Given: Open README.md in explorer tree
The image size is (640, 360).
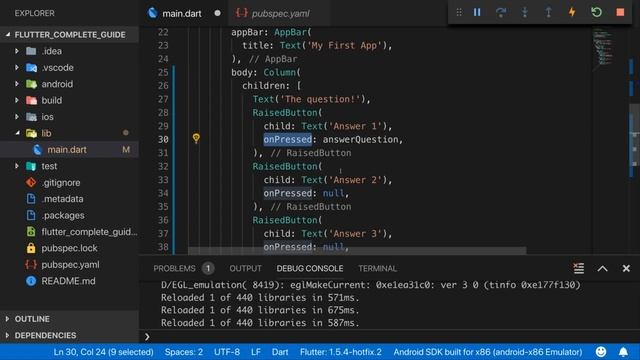Looking at the screenshot, I should tap(69, 281).
